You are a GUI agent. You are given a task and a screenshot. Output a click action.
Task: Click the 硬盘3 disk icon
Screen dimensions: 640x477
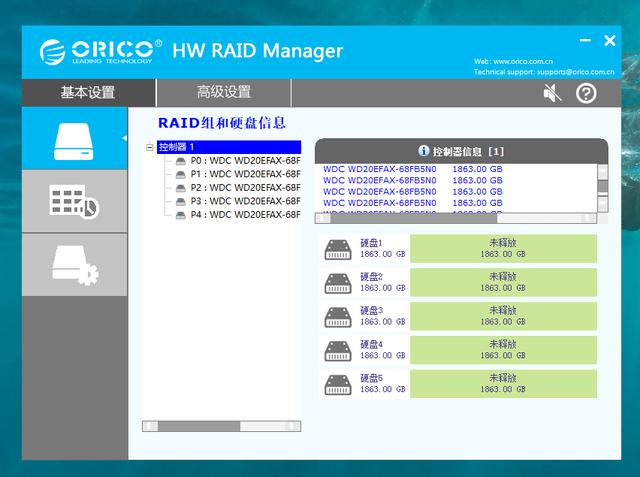click(338, 317)
